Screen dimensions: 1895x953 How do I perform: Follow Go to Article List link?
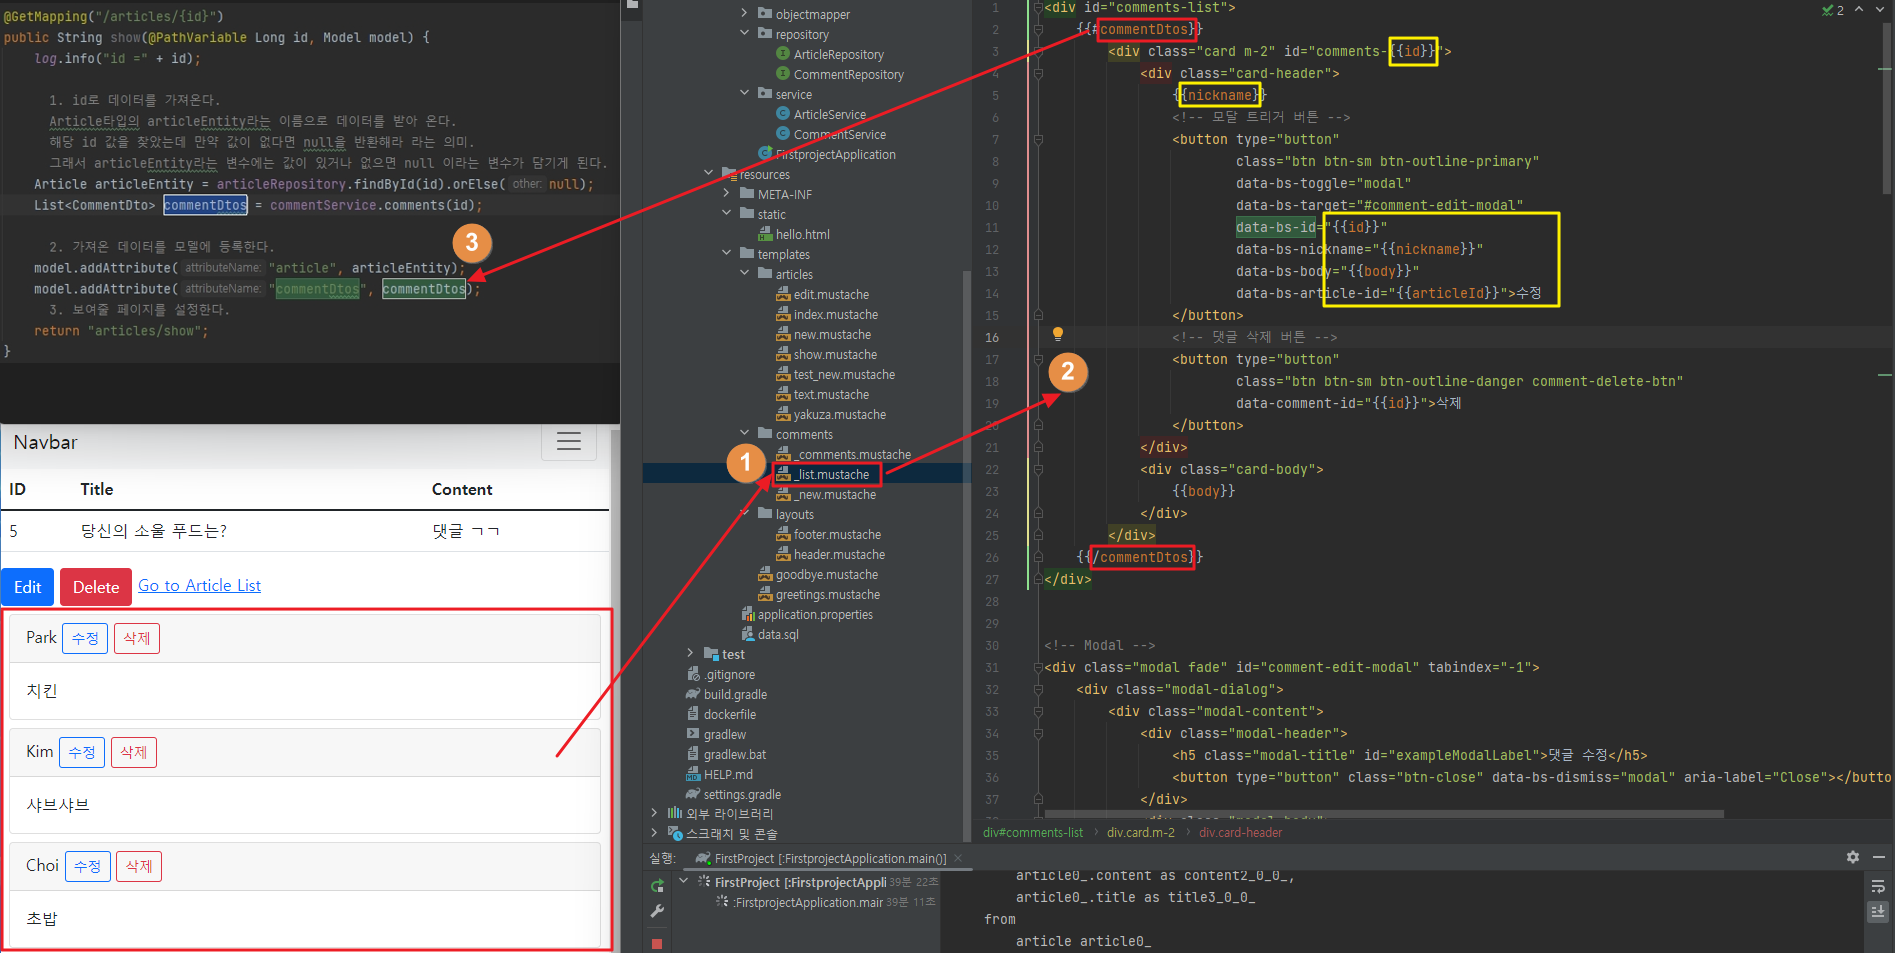tap(199, 586)
